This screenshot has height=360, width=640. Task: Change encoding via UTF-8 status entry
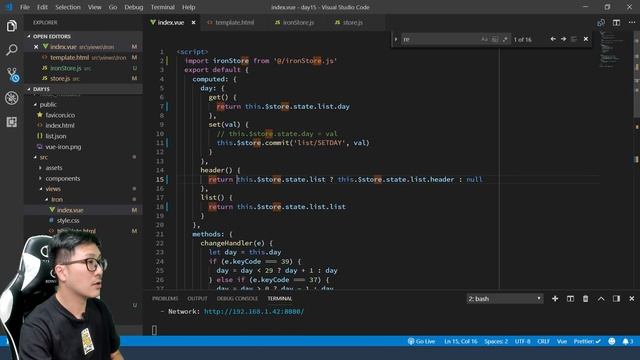pos(522,341)
